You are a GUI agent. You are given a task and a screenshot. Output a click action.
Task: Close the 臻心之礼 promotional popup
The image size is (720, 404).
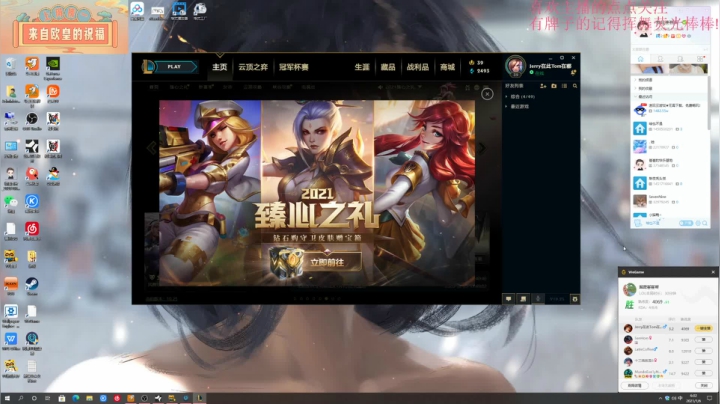[487, 94]
